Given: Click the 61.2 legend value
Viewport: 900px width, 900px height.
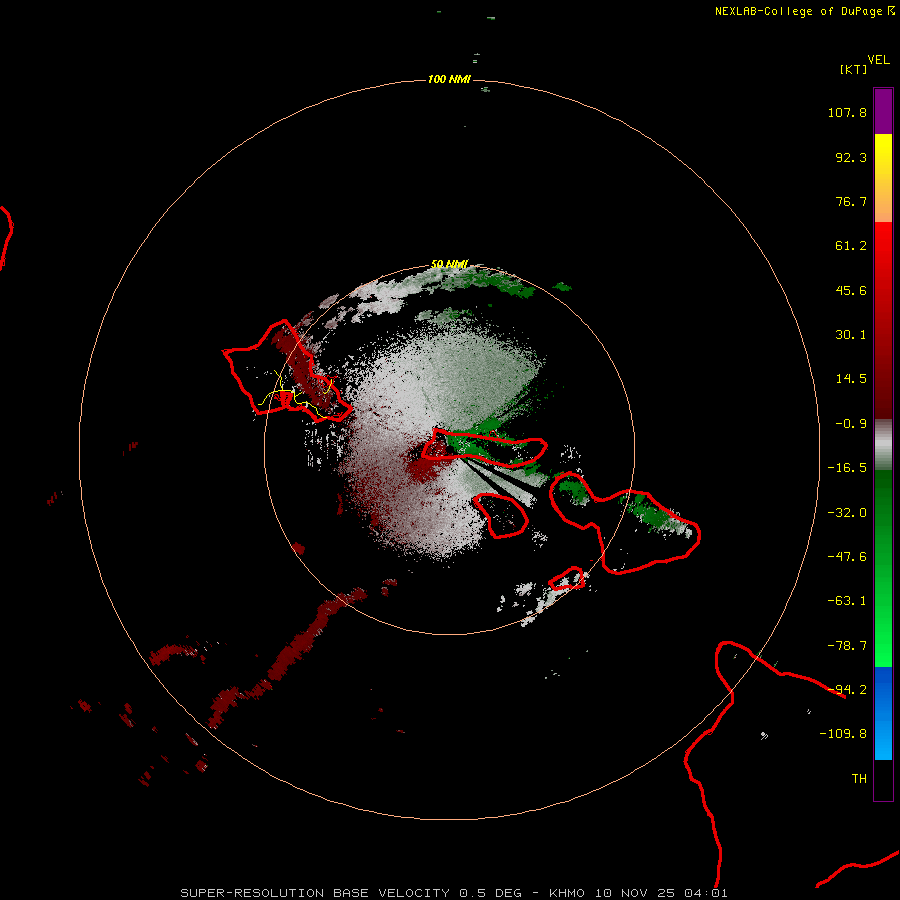Looking at the screenshot, I should coord(851,246).
